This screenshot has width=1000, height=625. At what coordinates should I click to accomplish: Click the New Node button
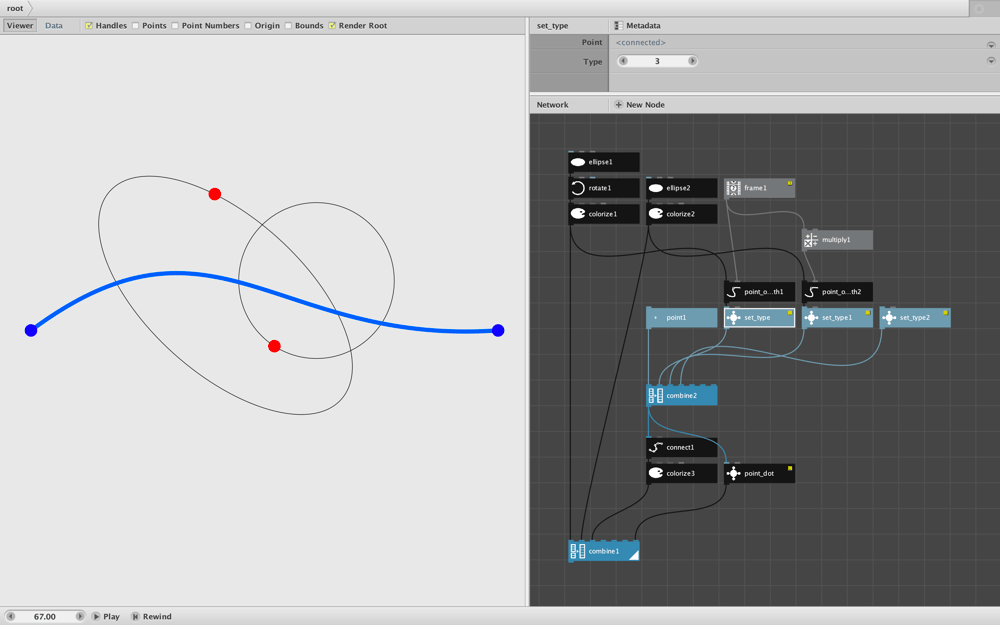tap(639, 105)
